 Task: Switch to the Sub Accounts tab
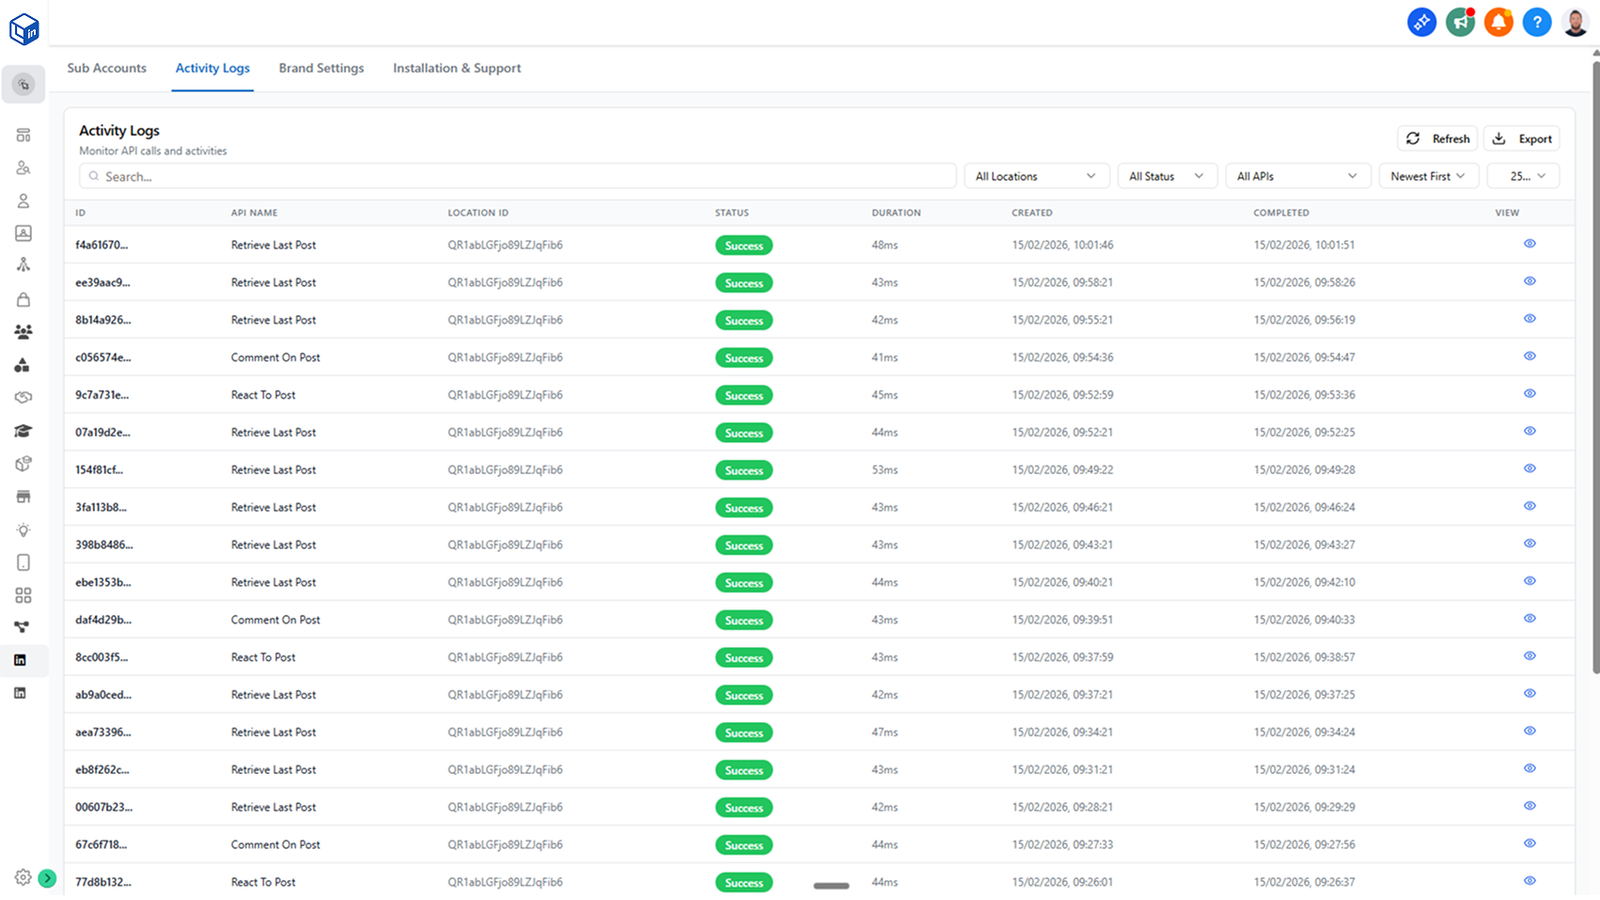pyautogui.click(x=106, y=68)
